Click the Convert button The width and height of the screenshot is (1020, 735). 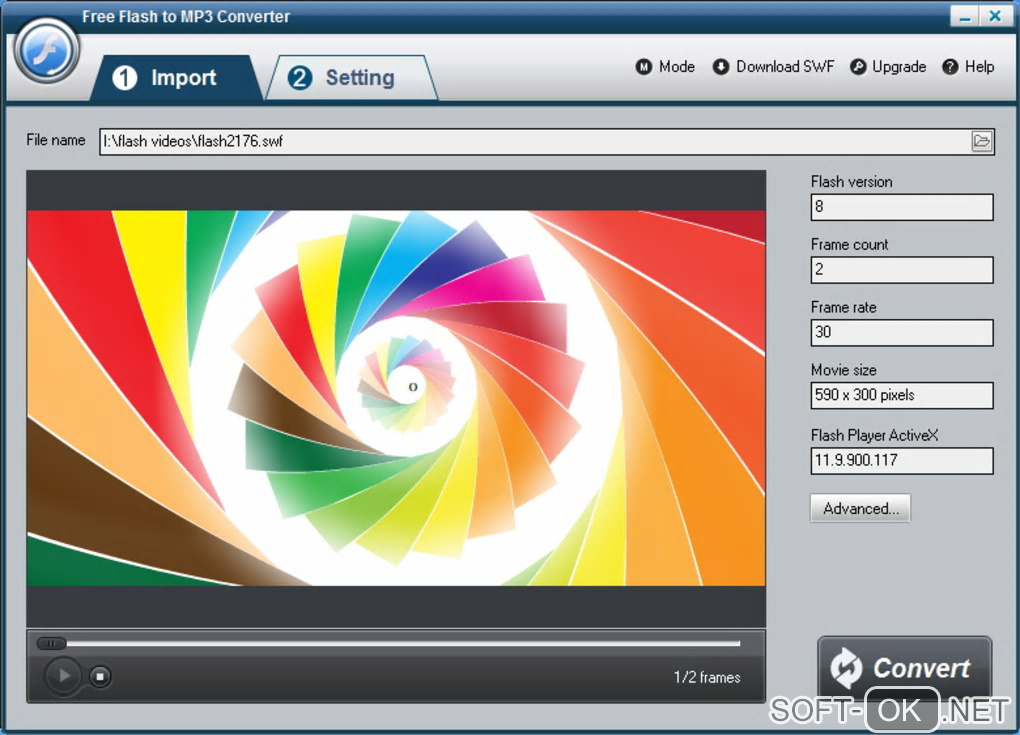pyautogui.click(x=904, y=668)
